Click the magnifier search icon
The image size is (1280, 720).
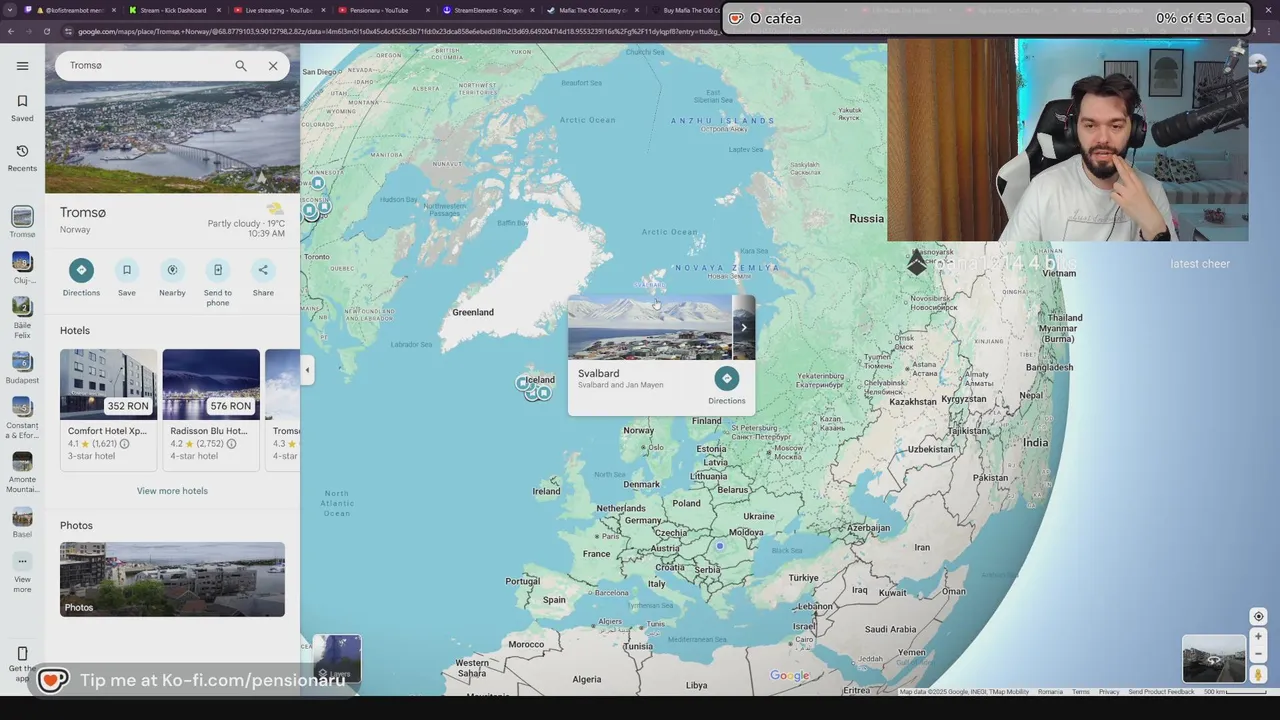click(240, 66)
